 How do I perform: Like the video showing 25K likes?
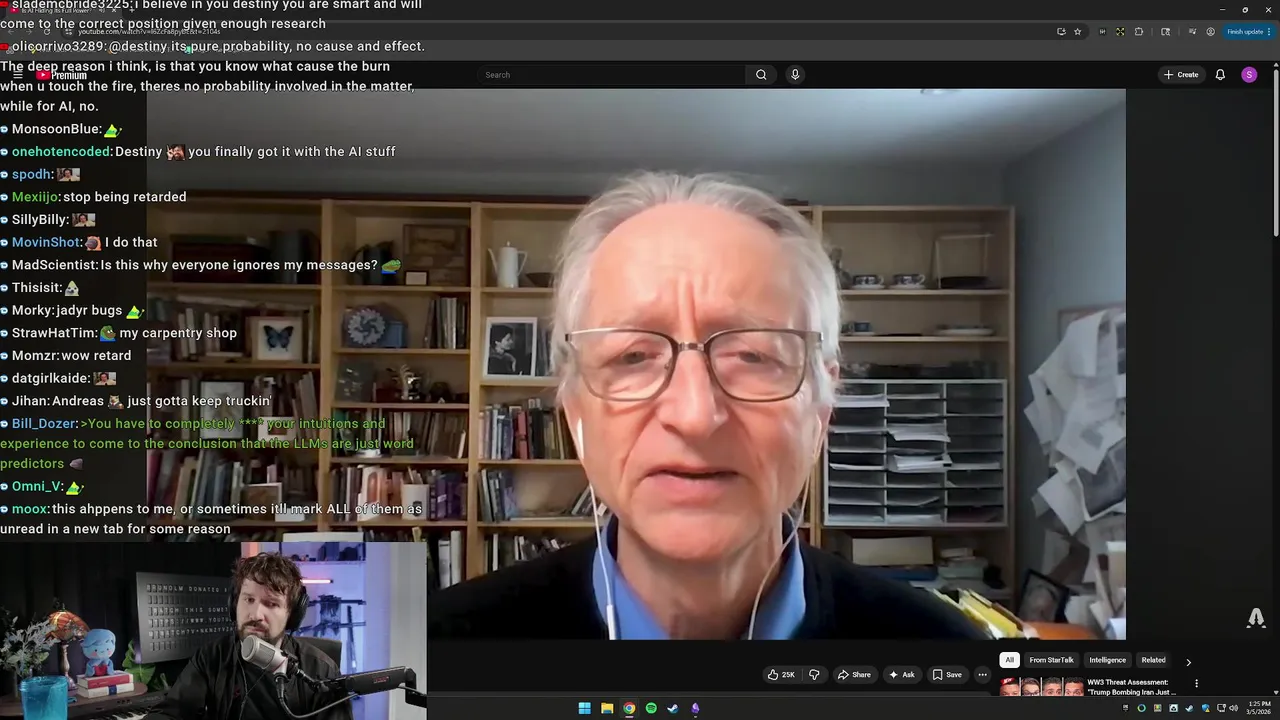[780, 675]
